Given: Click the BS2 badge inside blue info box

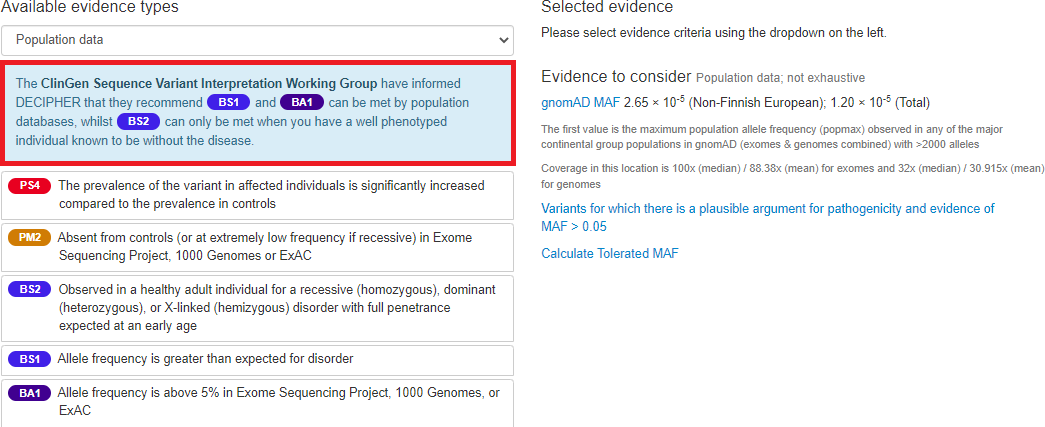Looking at the screenshot, I should (139, 122).
